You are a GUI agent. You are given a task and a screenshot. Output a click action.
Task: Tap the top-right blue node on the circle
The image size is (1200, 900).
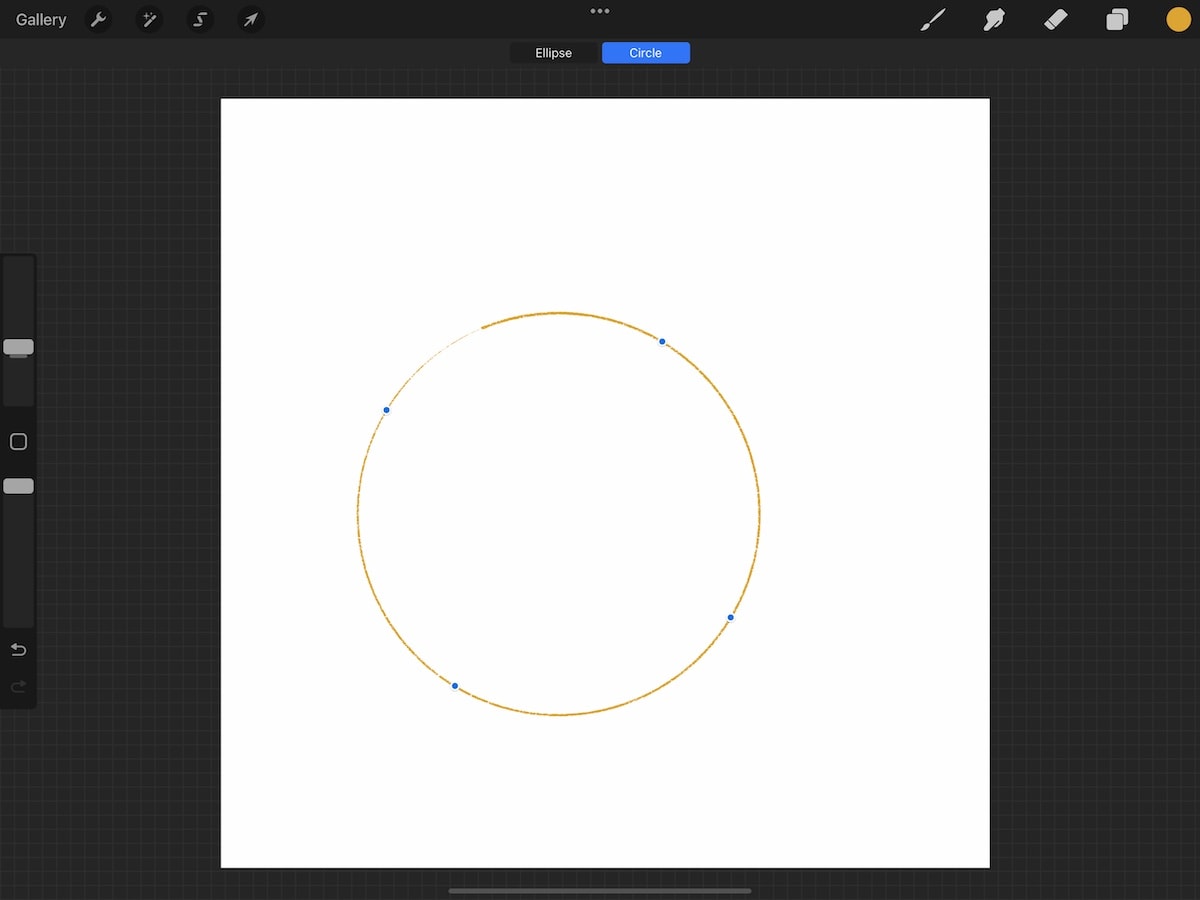pos(661,341)
